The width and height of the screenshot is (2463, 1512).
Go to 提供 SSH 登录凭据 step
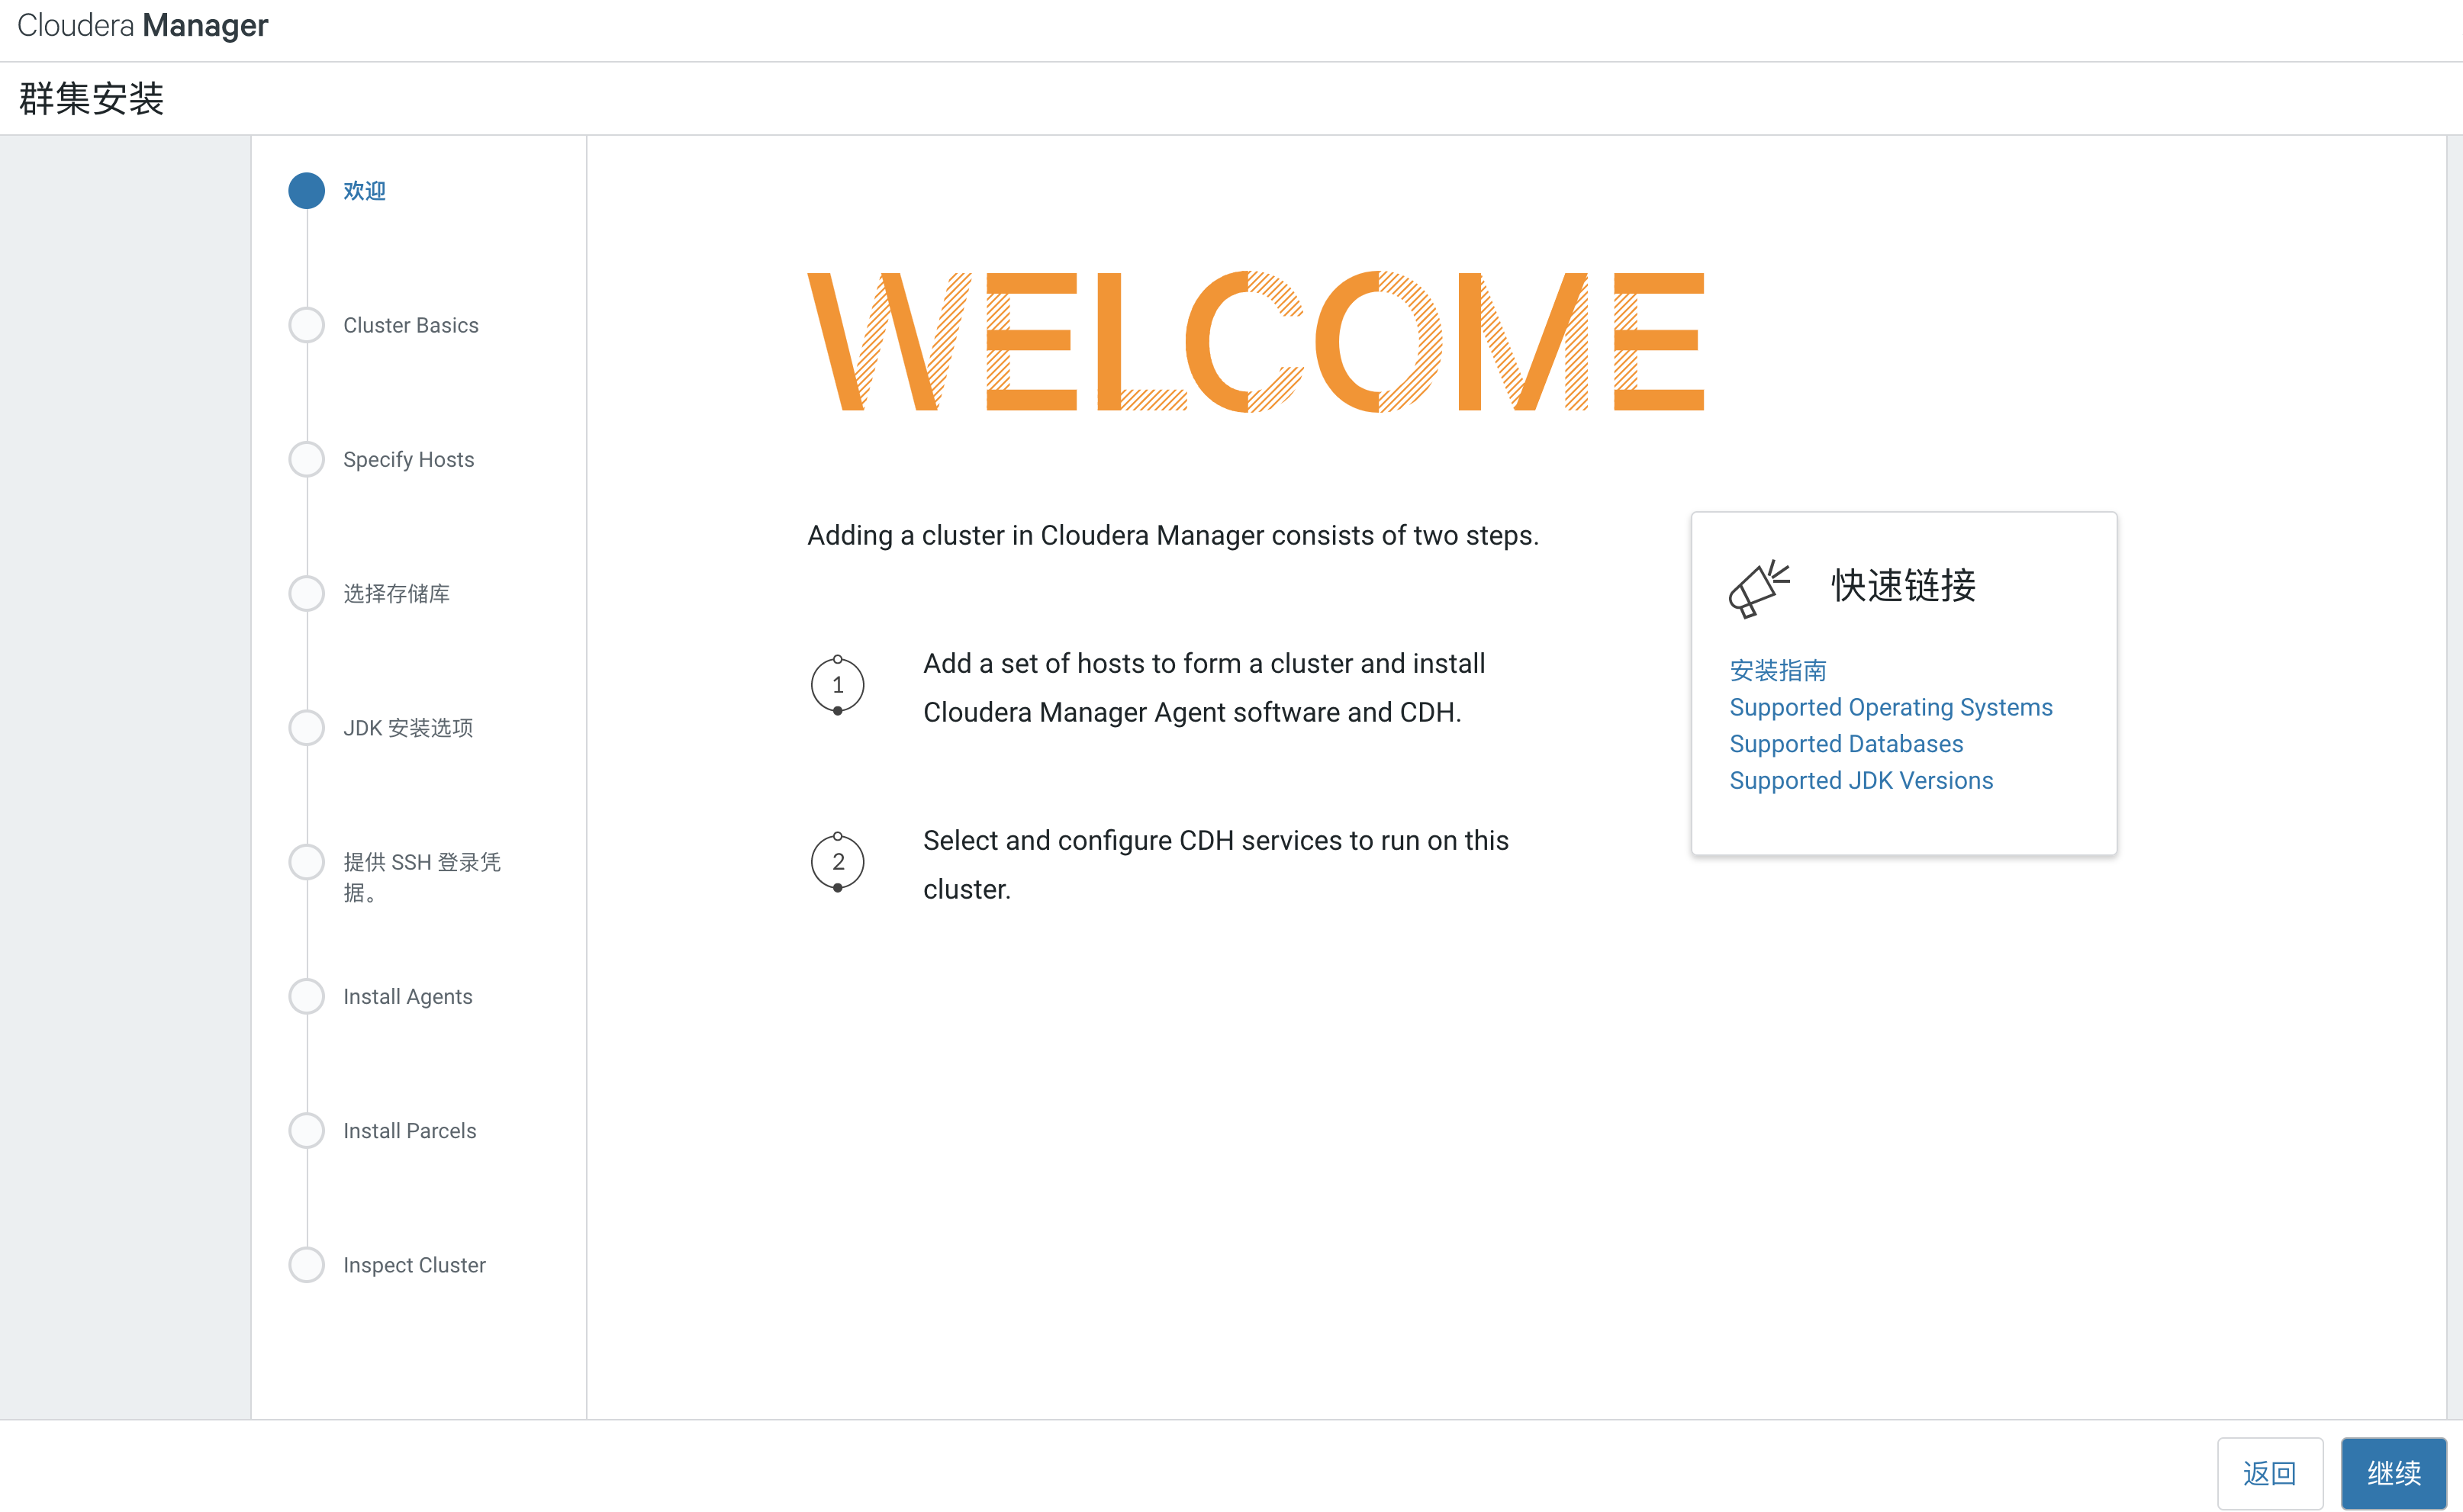tap(421, 875)
